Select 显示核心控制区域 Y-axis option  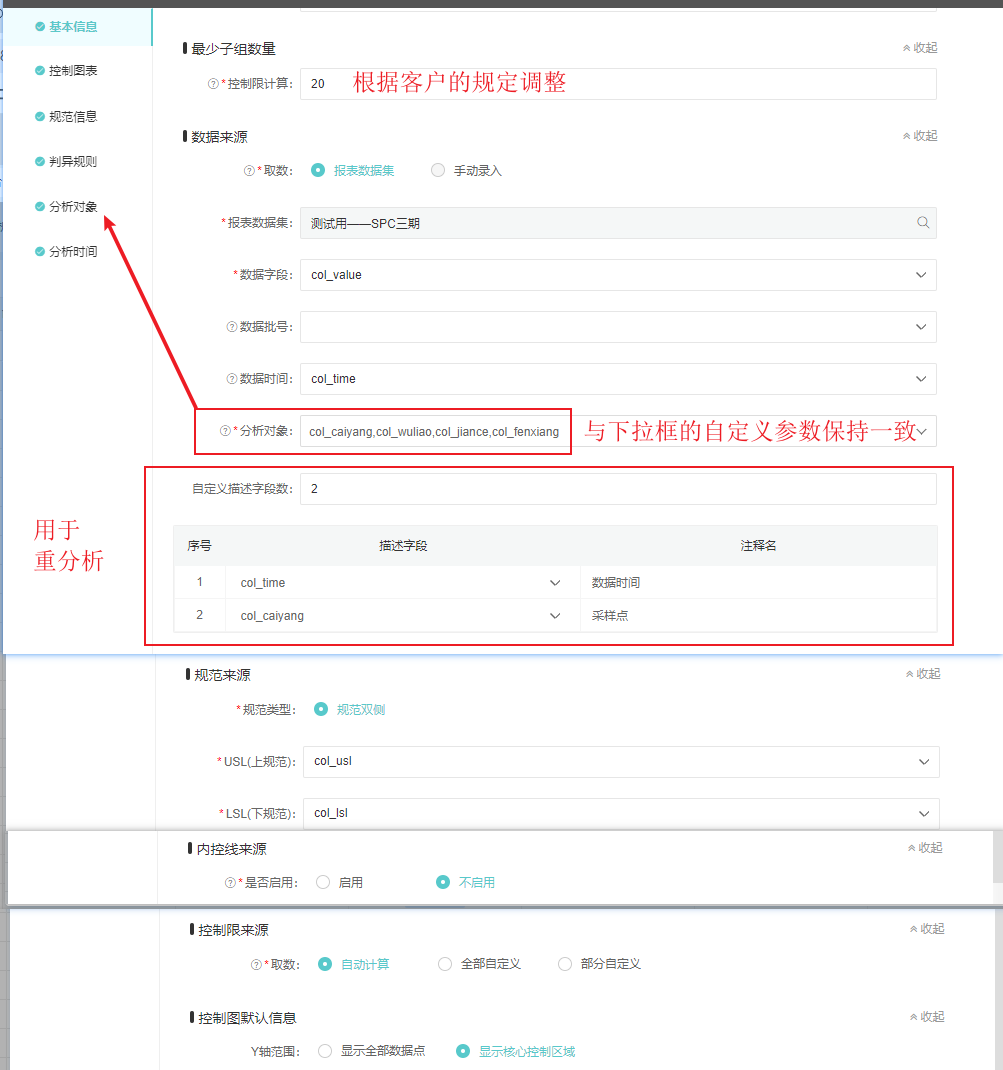pyautogui.click(x=463, y=1051)
